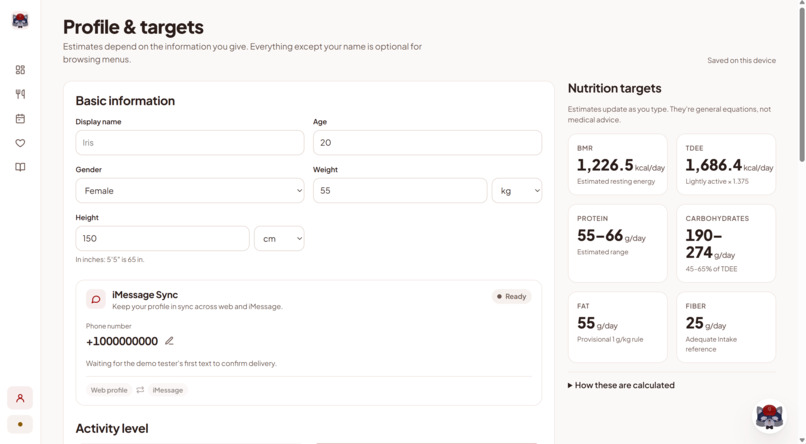Click the sync arrows between Web profile and iMessage
This screenshot has height=444, width=806.
click(140, 390)
